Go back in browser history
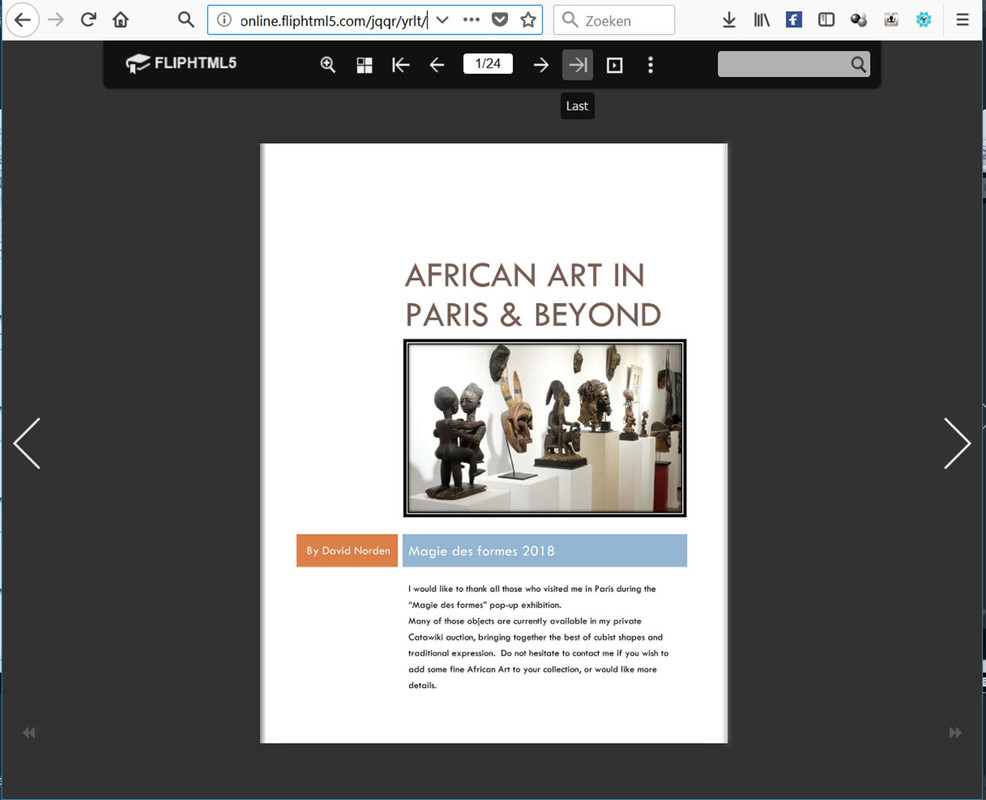 [23, 20]
